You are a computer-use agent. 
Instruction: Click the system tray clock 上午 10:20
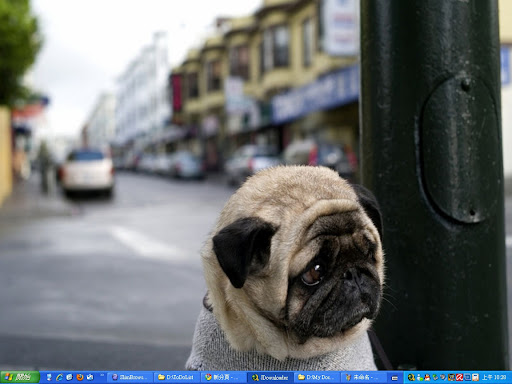coord(494,377)
